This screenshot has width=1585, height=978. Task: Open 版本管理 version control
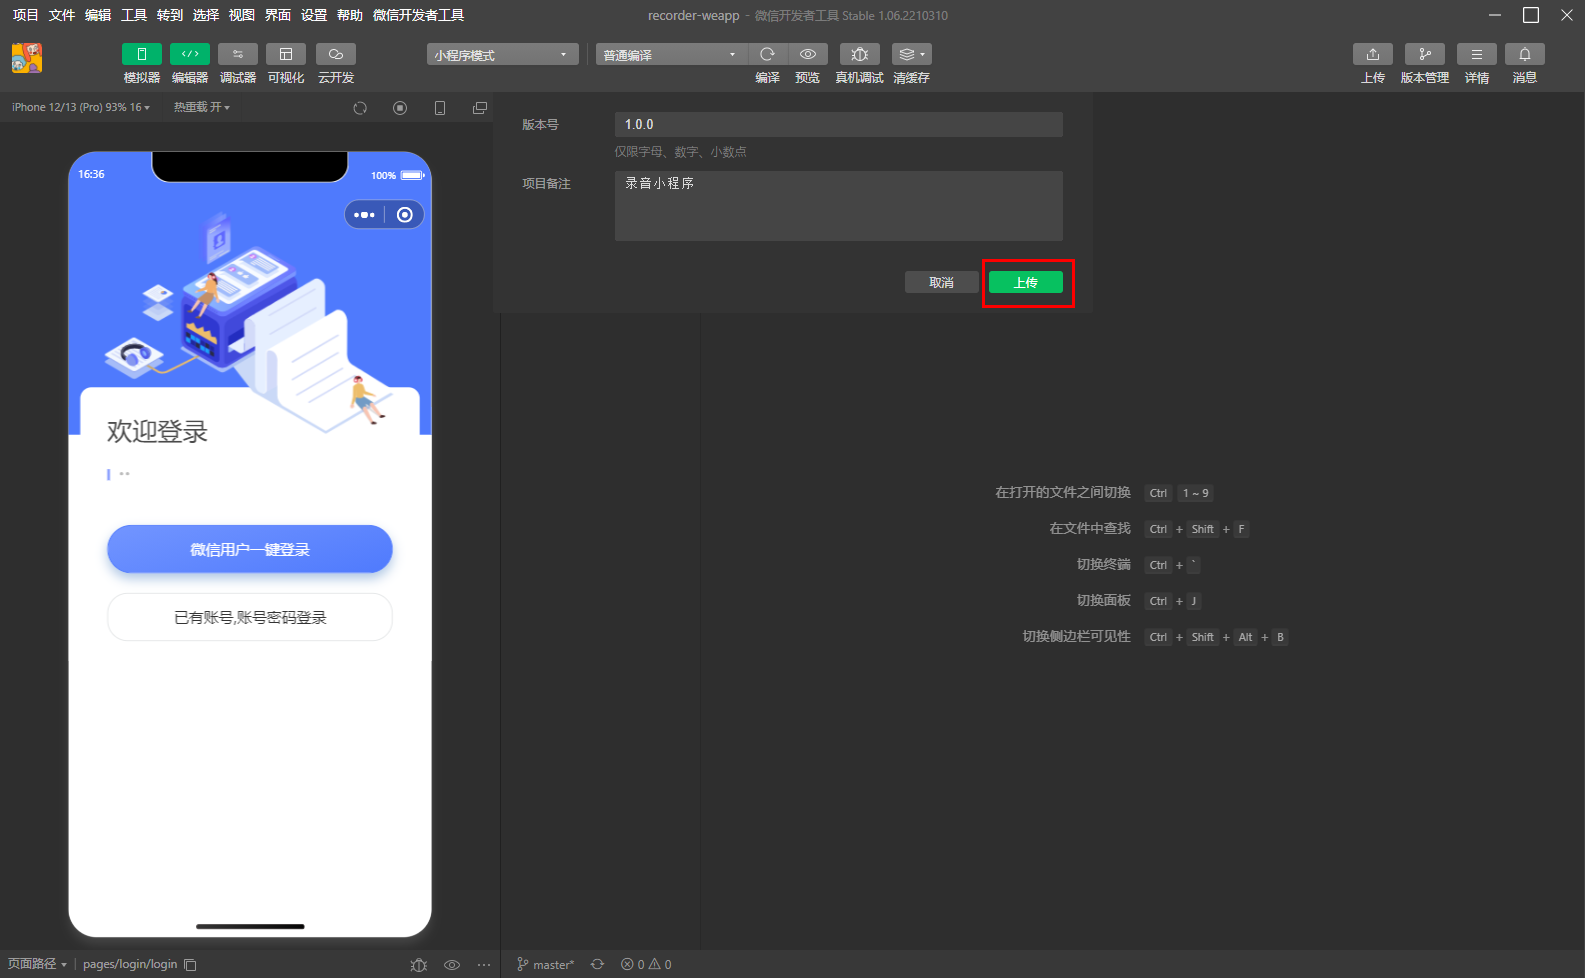tap(1425, 54)
